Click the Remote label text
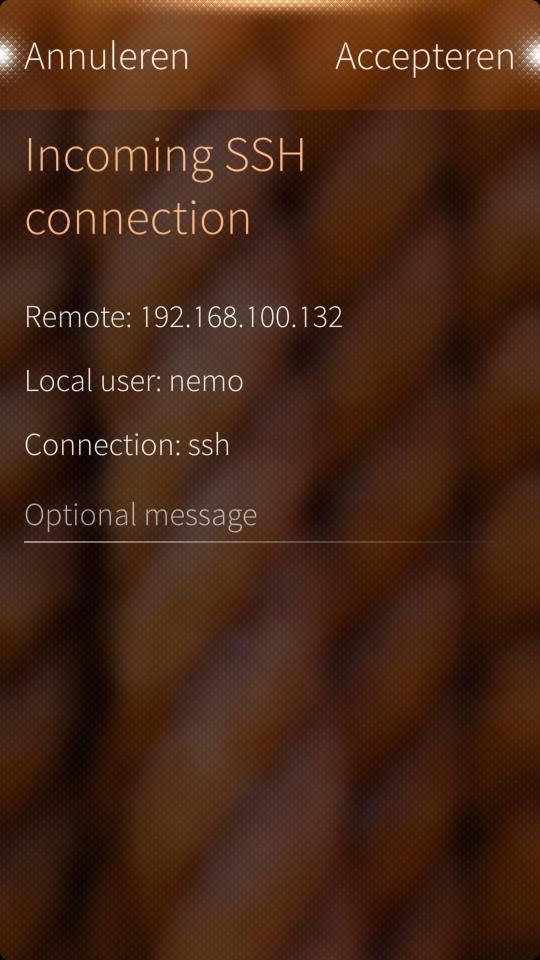Screen dimensions: 540x960 78,317
